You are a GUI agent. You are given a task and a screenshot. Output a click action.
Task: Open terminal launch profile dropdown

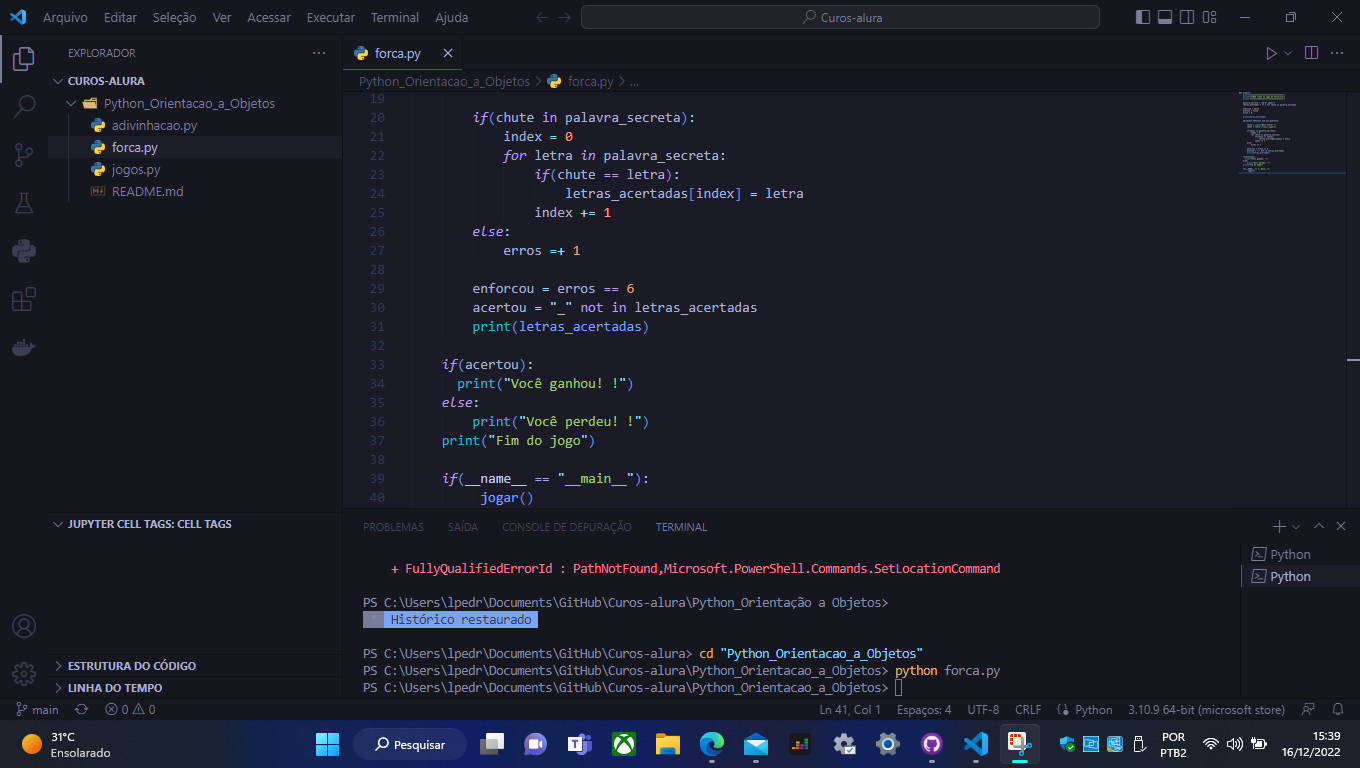1296,526
